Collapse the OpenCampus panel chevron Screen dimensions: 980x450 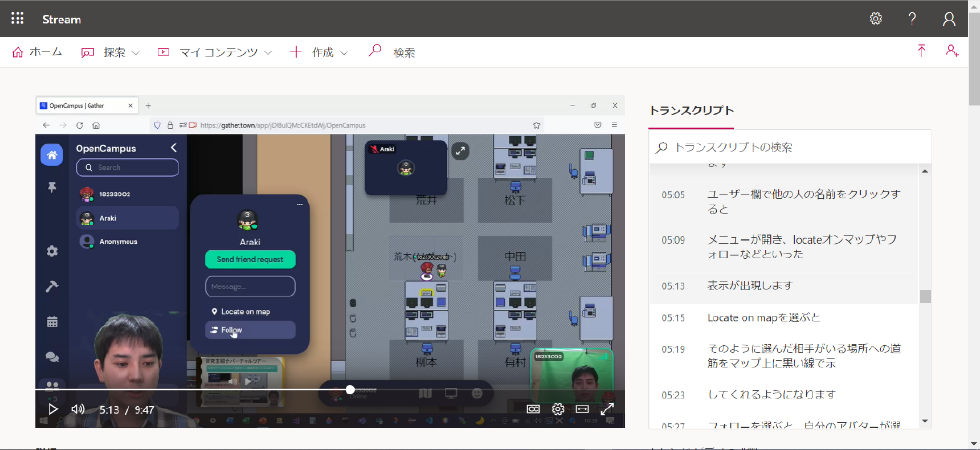point(174,148)
